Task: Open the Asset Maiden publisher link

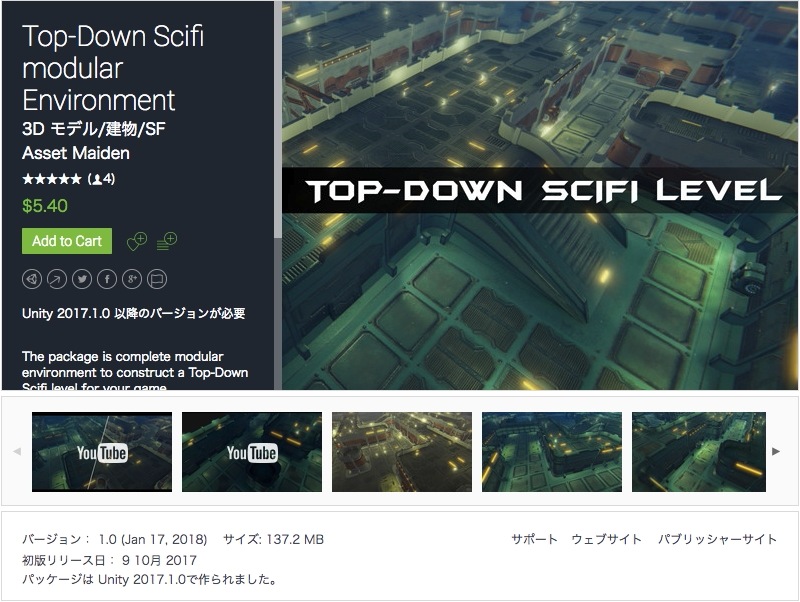Action: tap(76, 153)
